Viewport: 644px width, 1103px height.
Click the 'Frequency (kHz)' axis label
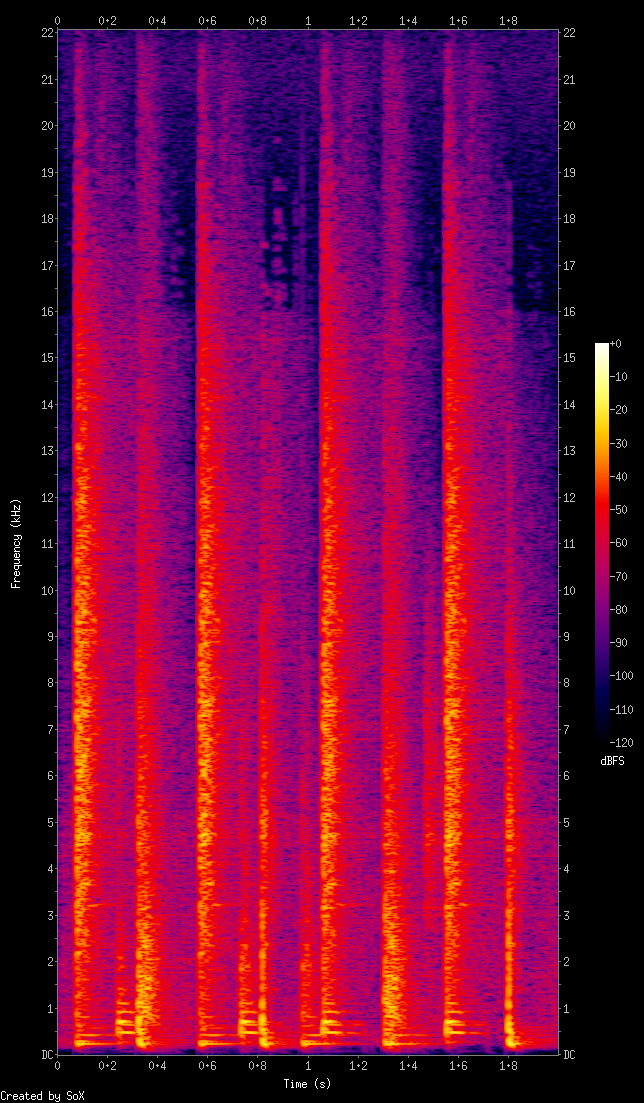tap(15, 544)
